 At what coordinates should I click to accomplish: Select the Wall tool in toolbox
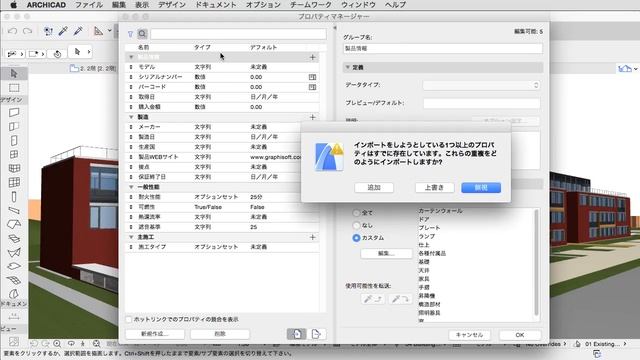click(14, 112)
